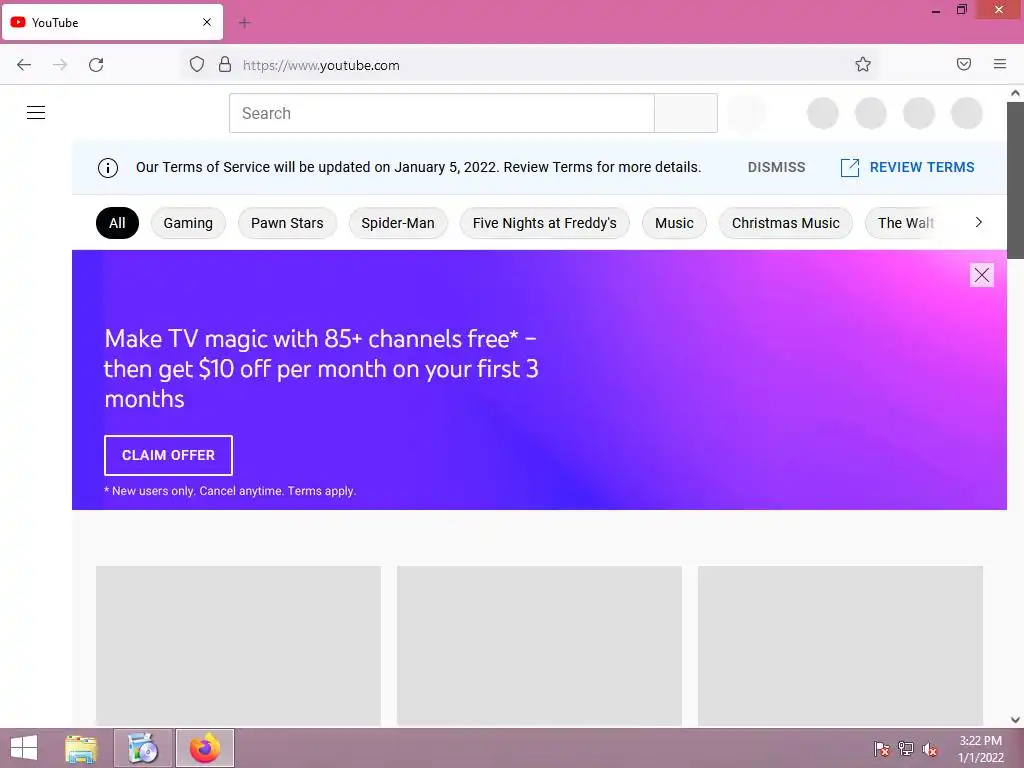Image resolution: width=1024 pixels, height=768 pixels.
Task: Open the network status tray icon
Action: (x=905, y=748)
